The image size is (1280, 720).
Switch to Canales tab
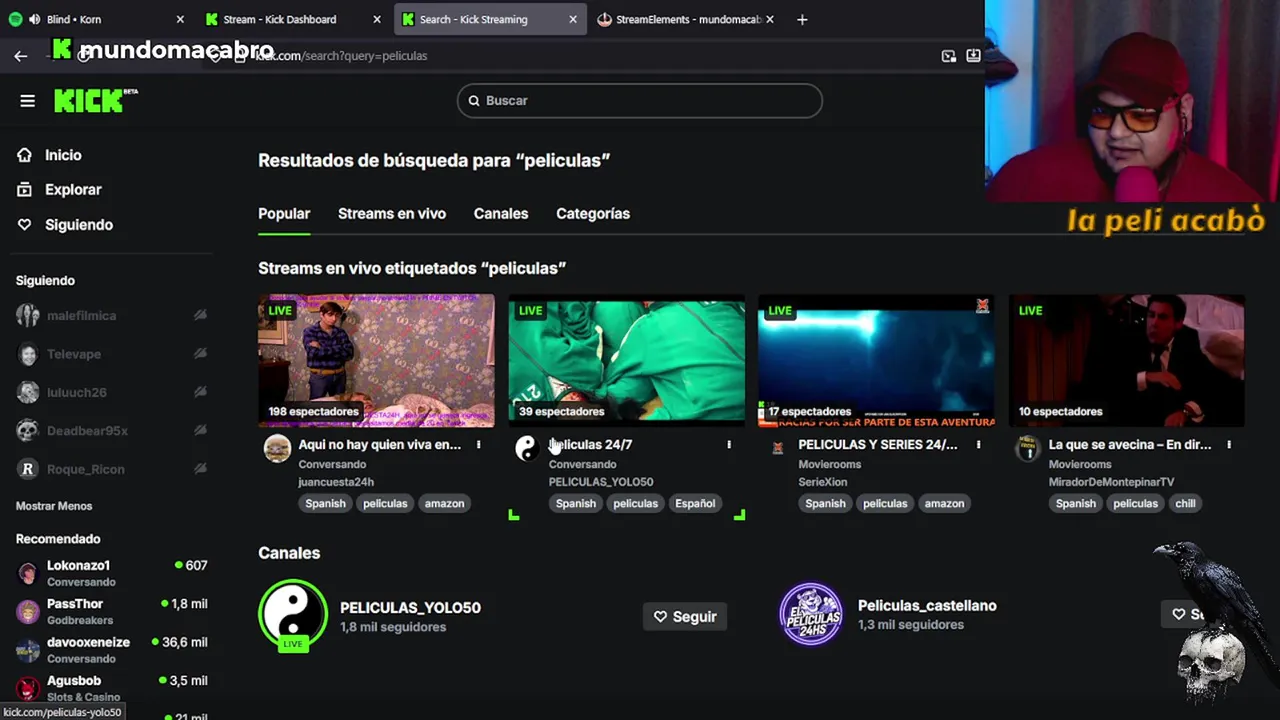(x=501, y=214)
